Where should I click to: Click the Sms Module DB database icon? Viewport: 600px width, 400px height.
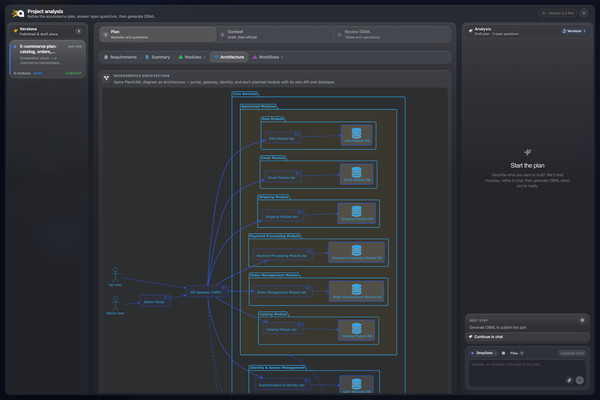pyautogui.click(x=357, y=135)
